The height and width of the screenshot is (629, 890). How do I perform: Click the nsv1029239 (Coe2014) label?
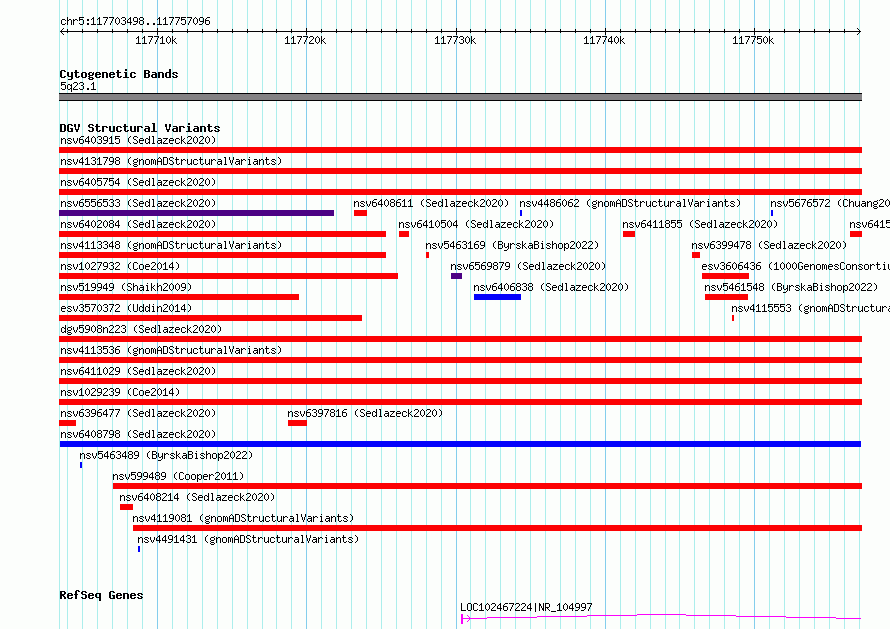pos(120,392)
